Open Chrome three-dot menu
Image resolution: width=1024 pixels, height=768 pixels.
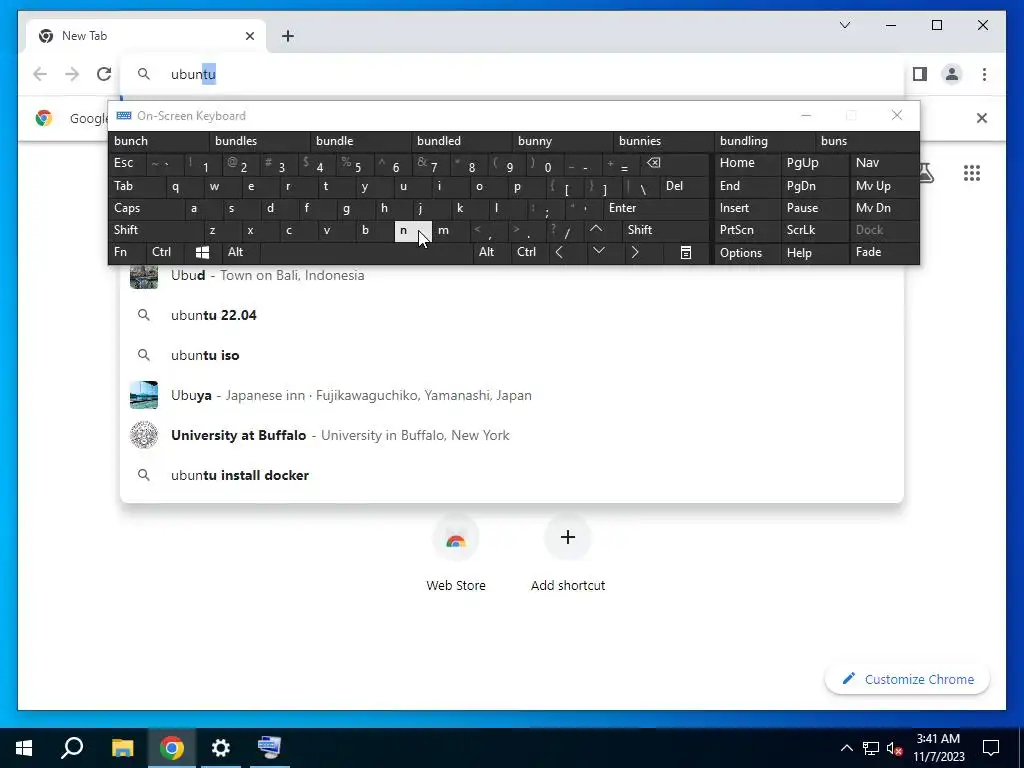(x=984, y=74)
